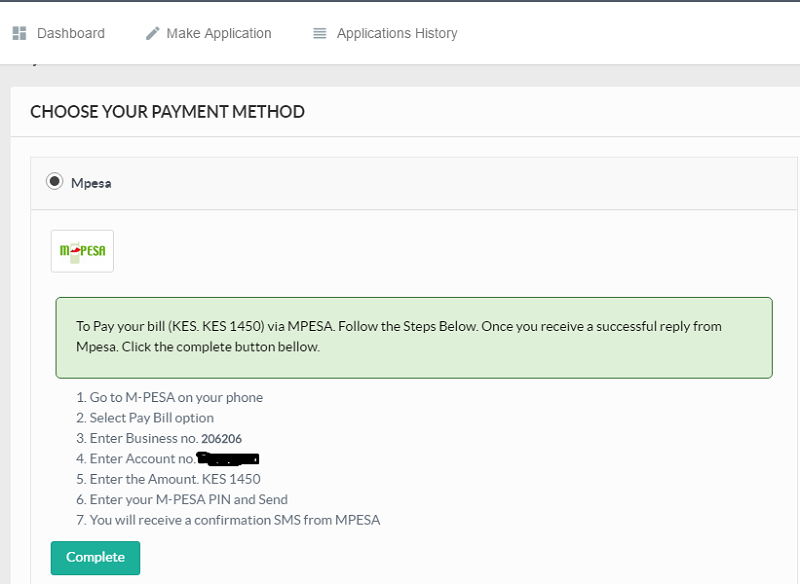
Task: Click the Make Application pencil icon
Action: (153, 33)
